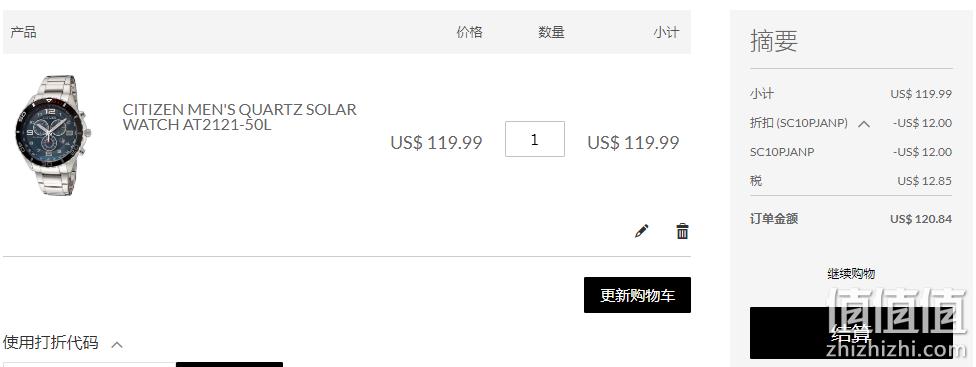
Task: Remove the watch using the trash icon
Action: point(682,231)
